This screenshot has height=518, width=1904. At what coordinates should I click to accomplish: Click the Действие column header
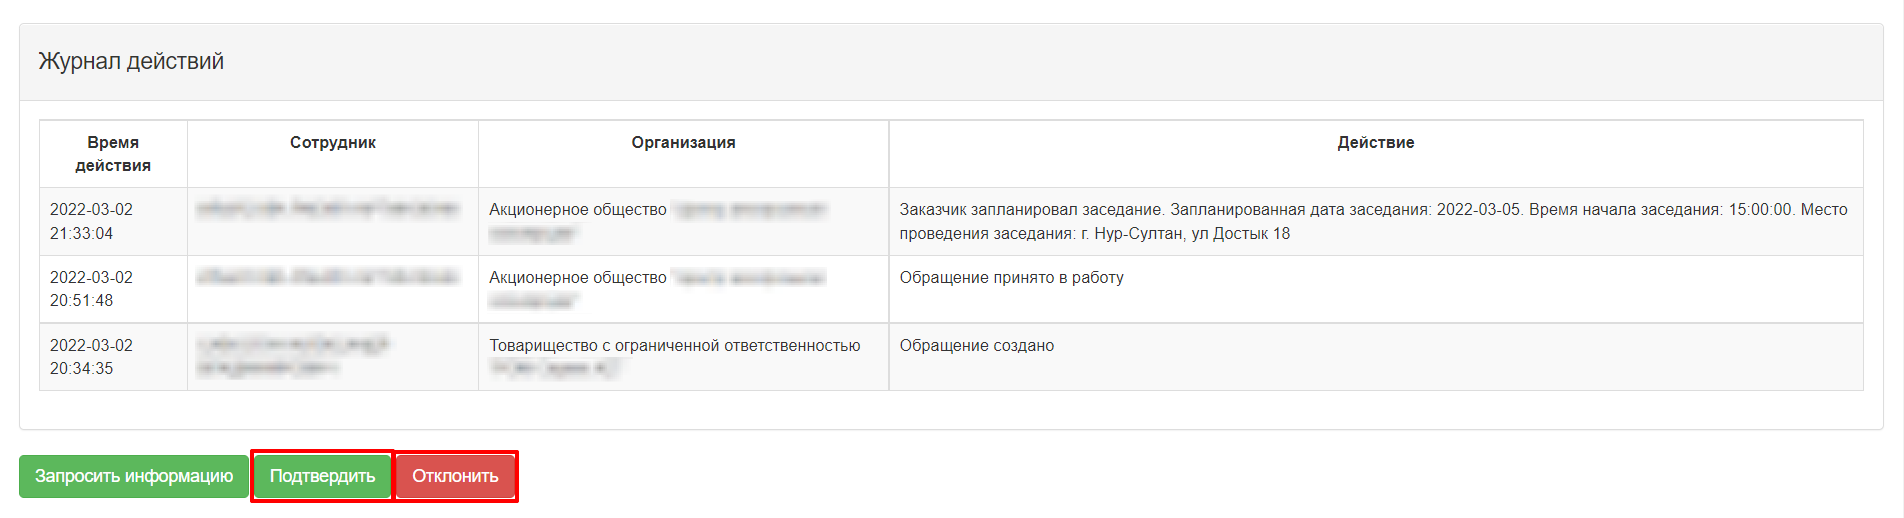pos(1376,143)
